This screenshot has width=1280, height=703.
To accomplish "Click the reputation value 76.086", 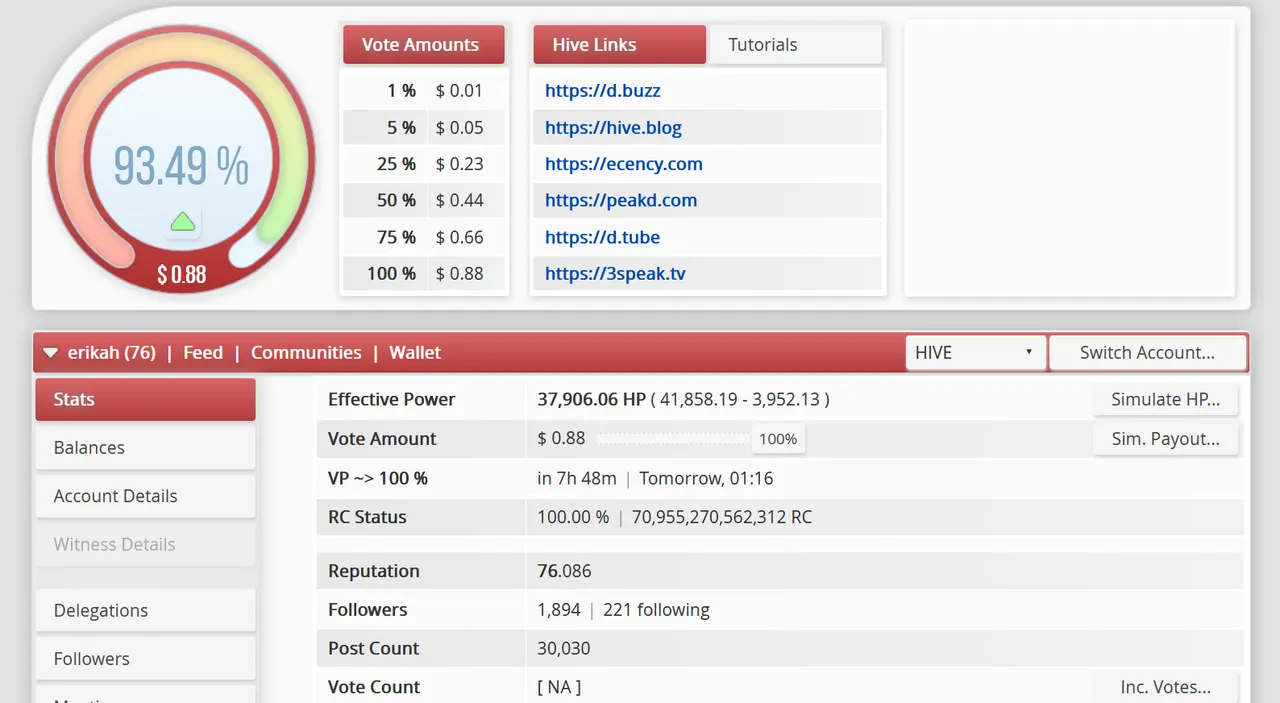I will click(564, 571).
